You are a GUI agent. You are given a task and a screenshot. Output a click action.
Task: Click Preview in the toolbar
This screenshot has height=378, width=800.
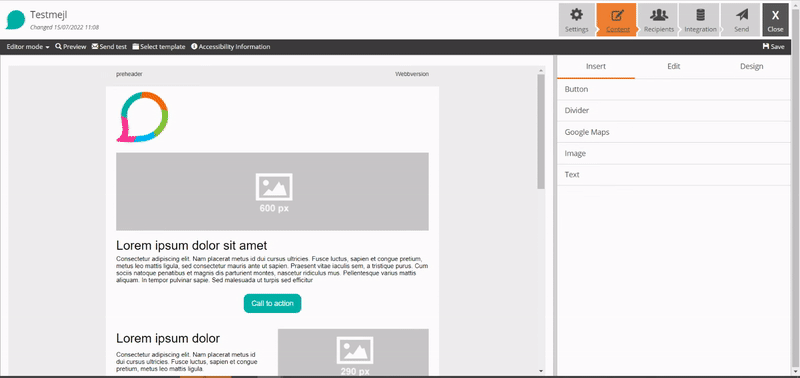70,47
